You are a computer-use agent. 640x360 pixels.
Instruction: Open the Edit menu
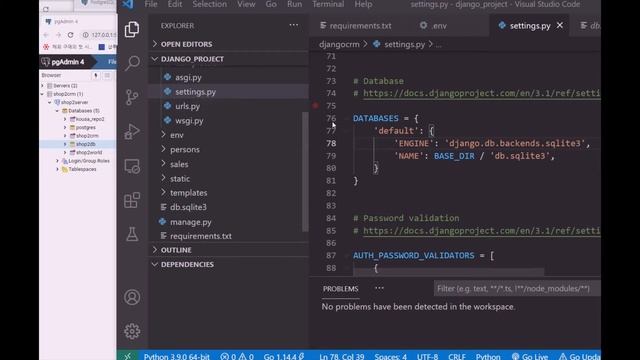175,4
